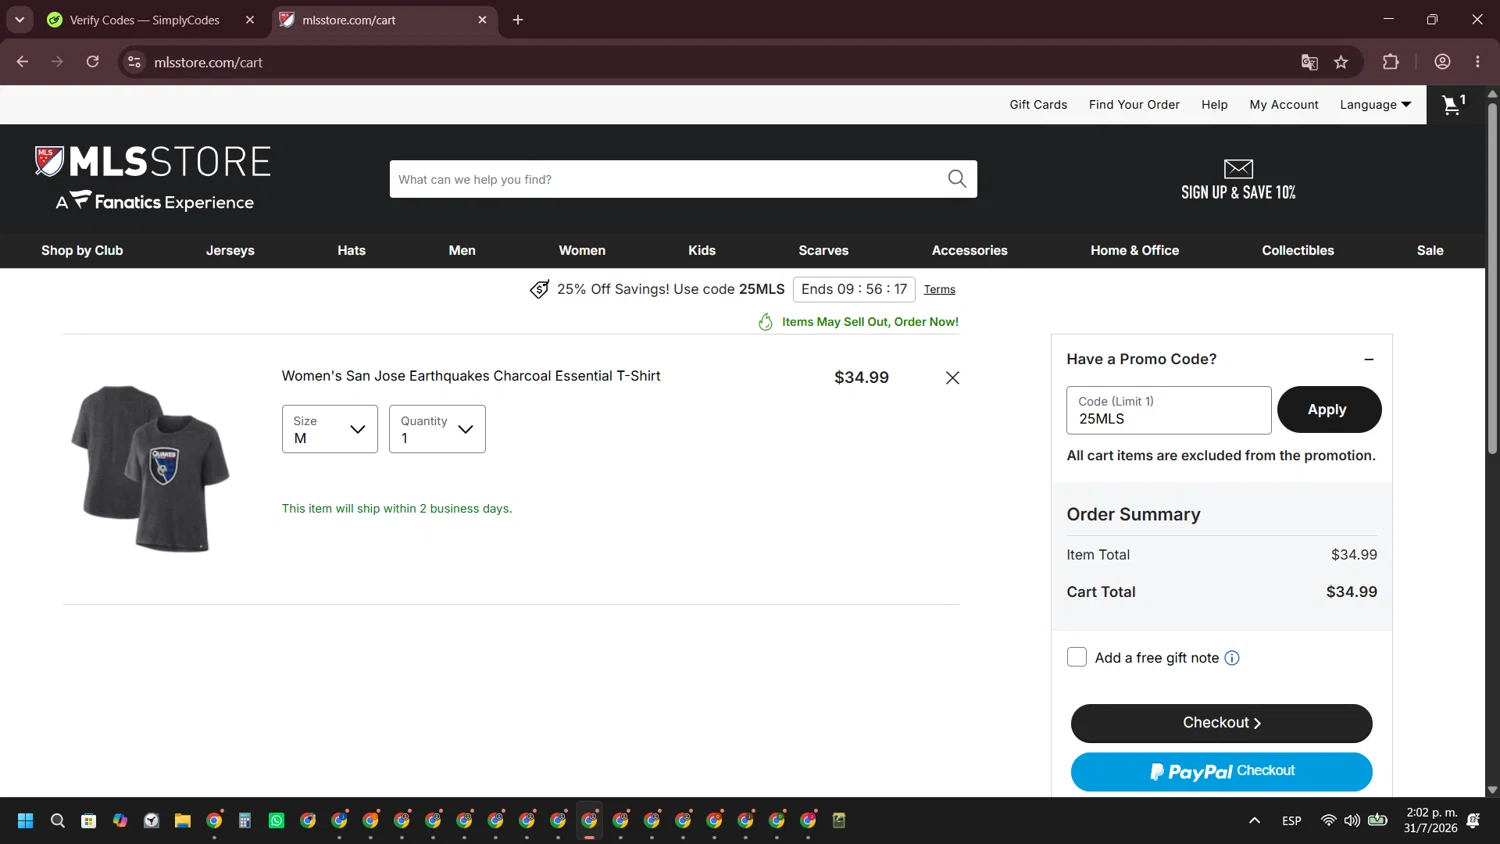
Task: Click the browser address bar URL
Action: (x=208, y=62)
